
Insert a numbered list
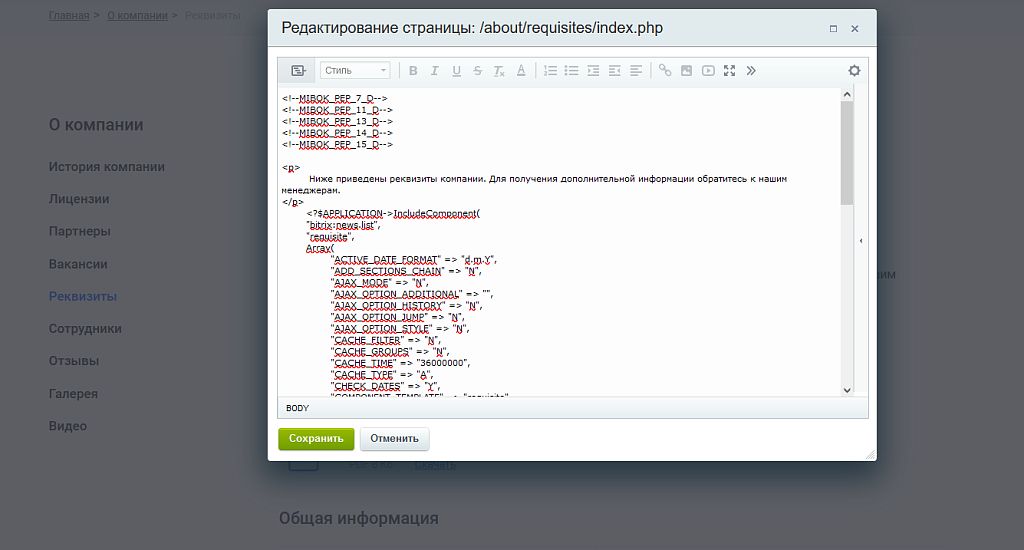coord(550,71)
